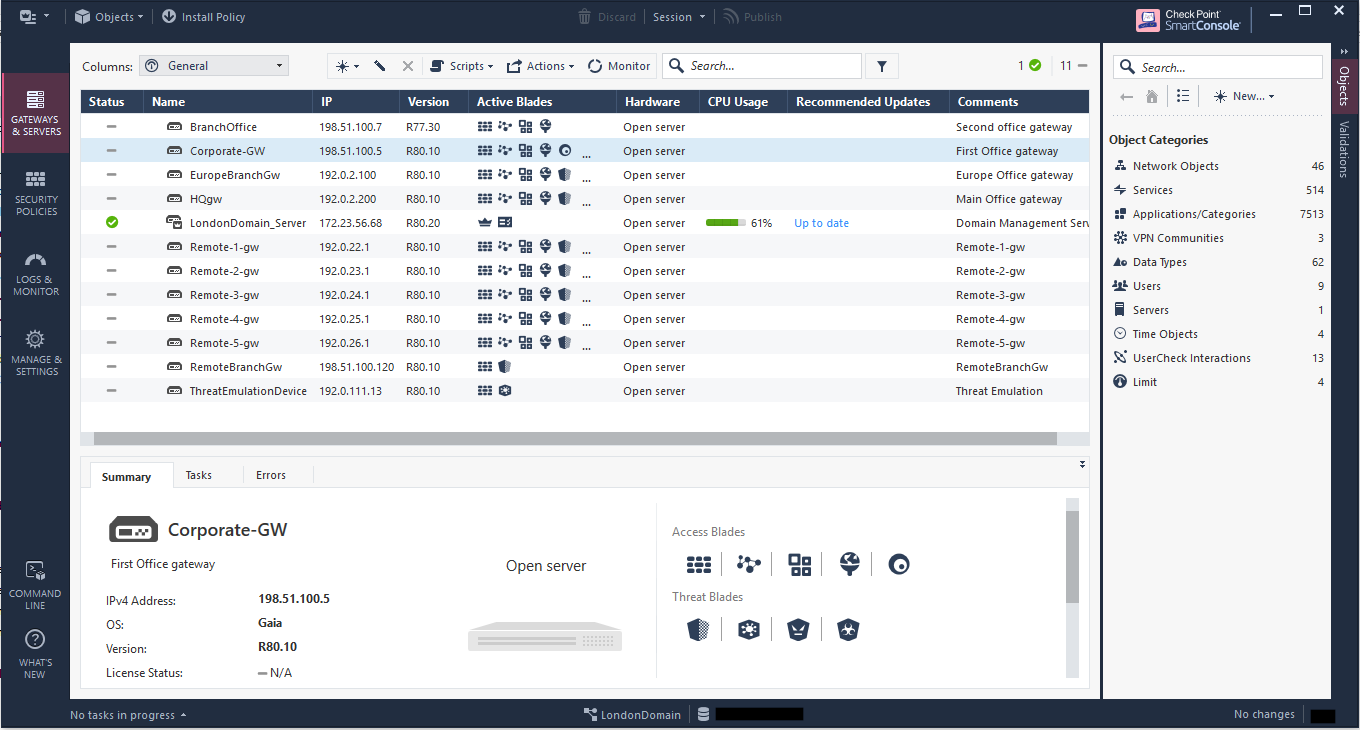Open the application main menu dropdown

(x=34, y=17)
